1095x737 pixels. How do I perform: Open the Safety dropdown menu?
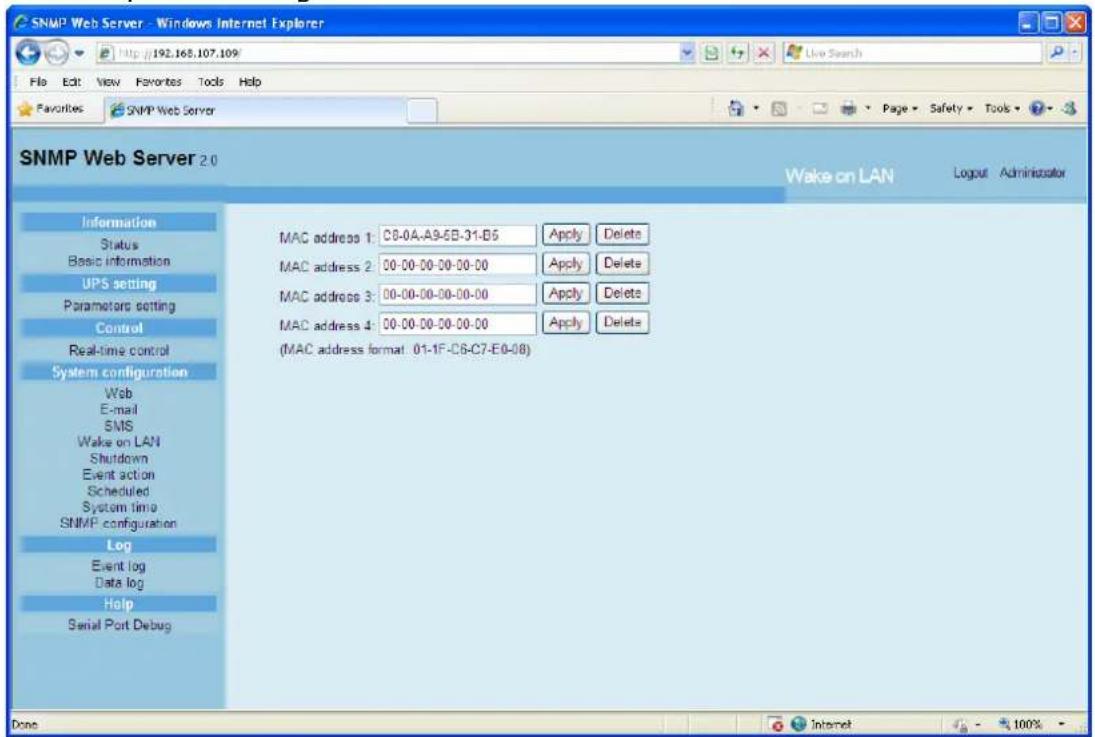click(x=950, y=109)
